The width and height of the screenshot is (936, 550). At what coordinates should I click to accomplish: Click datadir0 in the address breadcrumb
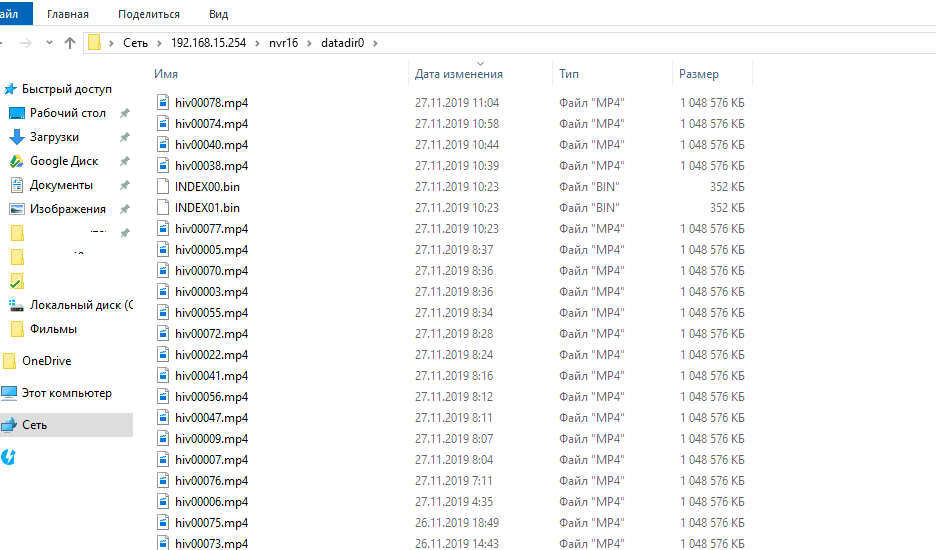click(343, 43)
